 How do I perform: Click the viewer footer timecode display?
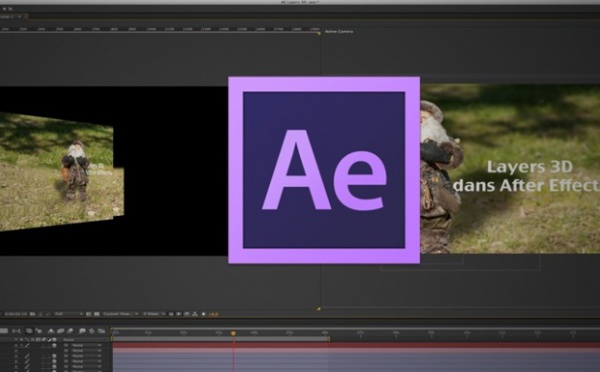(16, 314)
